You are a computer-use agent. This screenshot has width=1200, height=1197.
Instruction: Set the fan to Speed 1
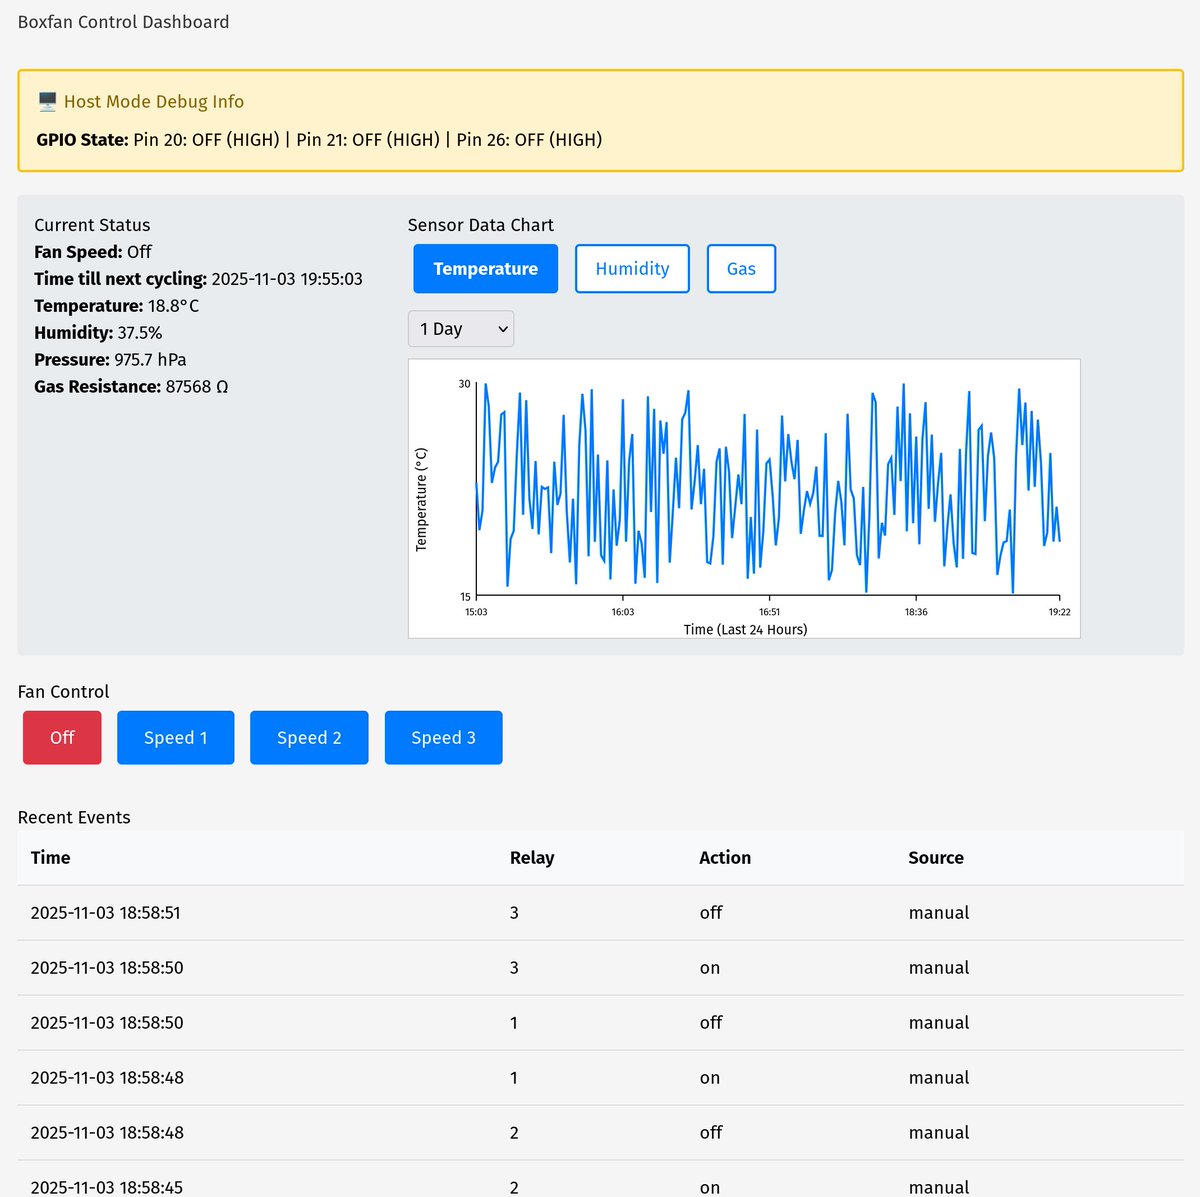tap(175, 737)
